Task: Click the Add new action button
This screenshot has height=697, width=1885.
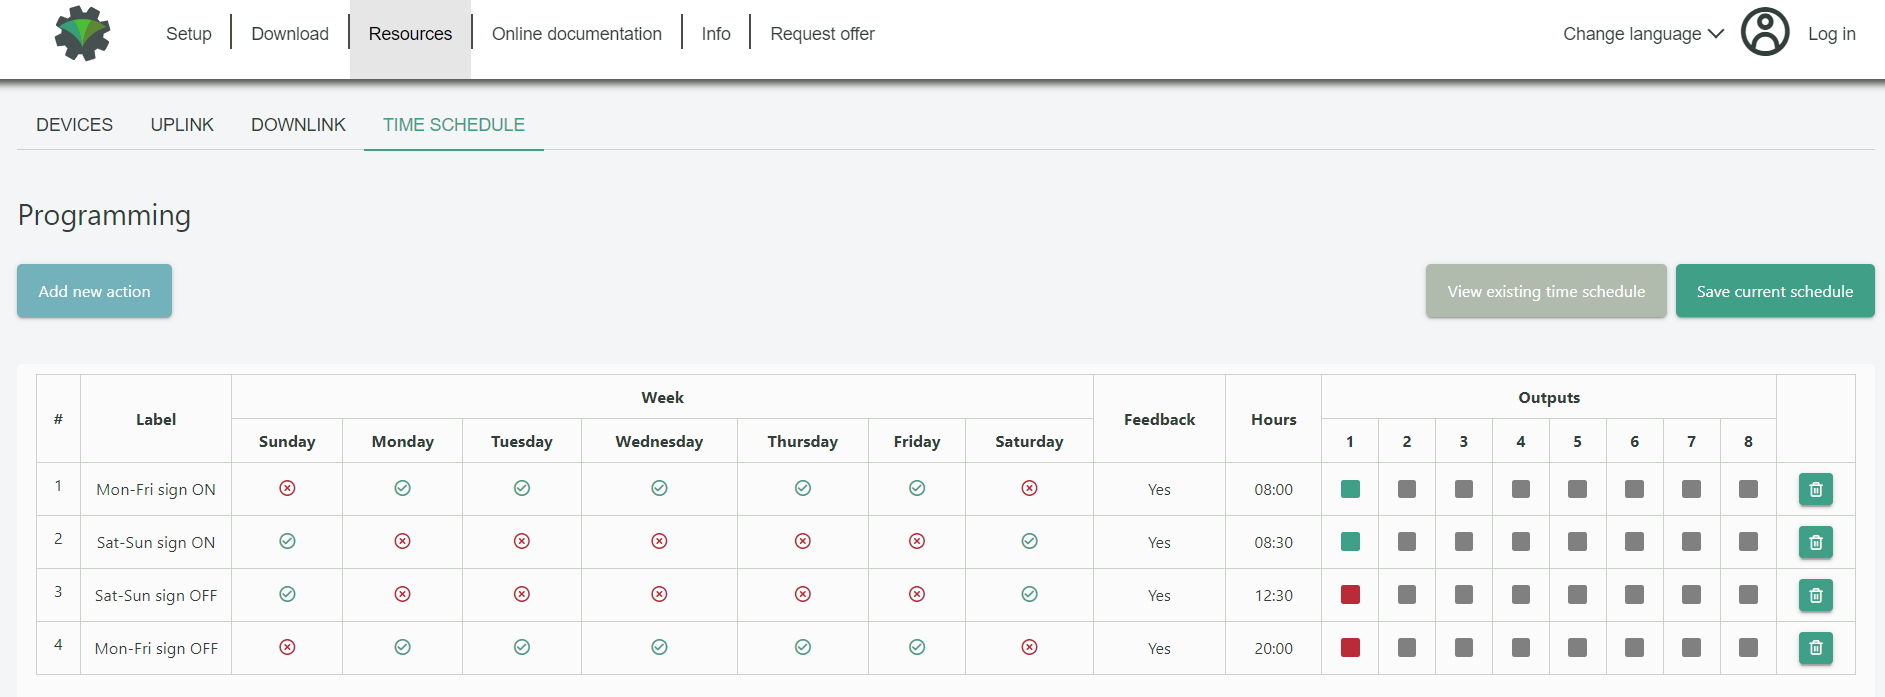Action: [x=94, y=291]
